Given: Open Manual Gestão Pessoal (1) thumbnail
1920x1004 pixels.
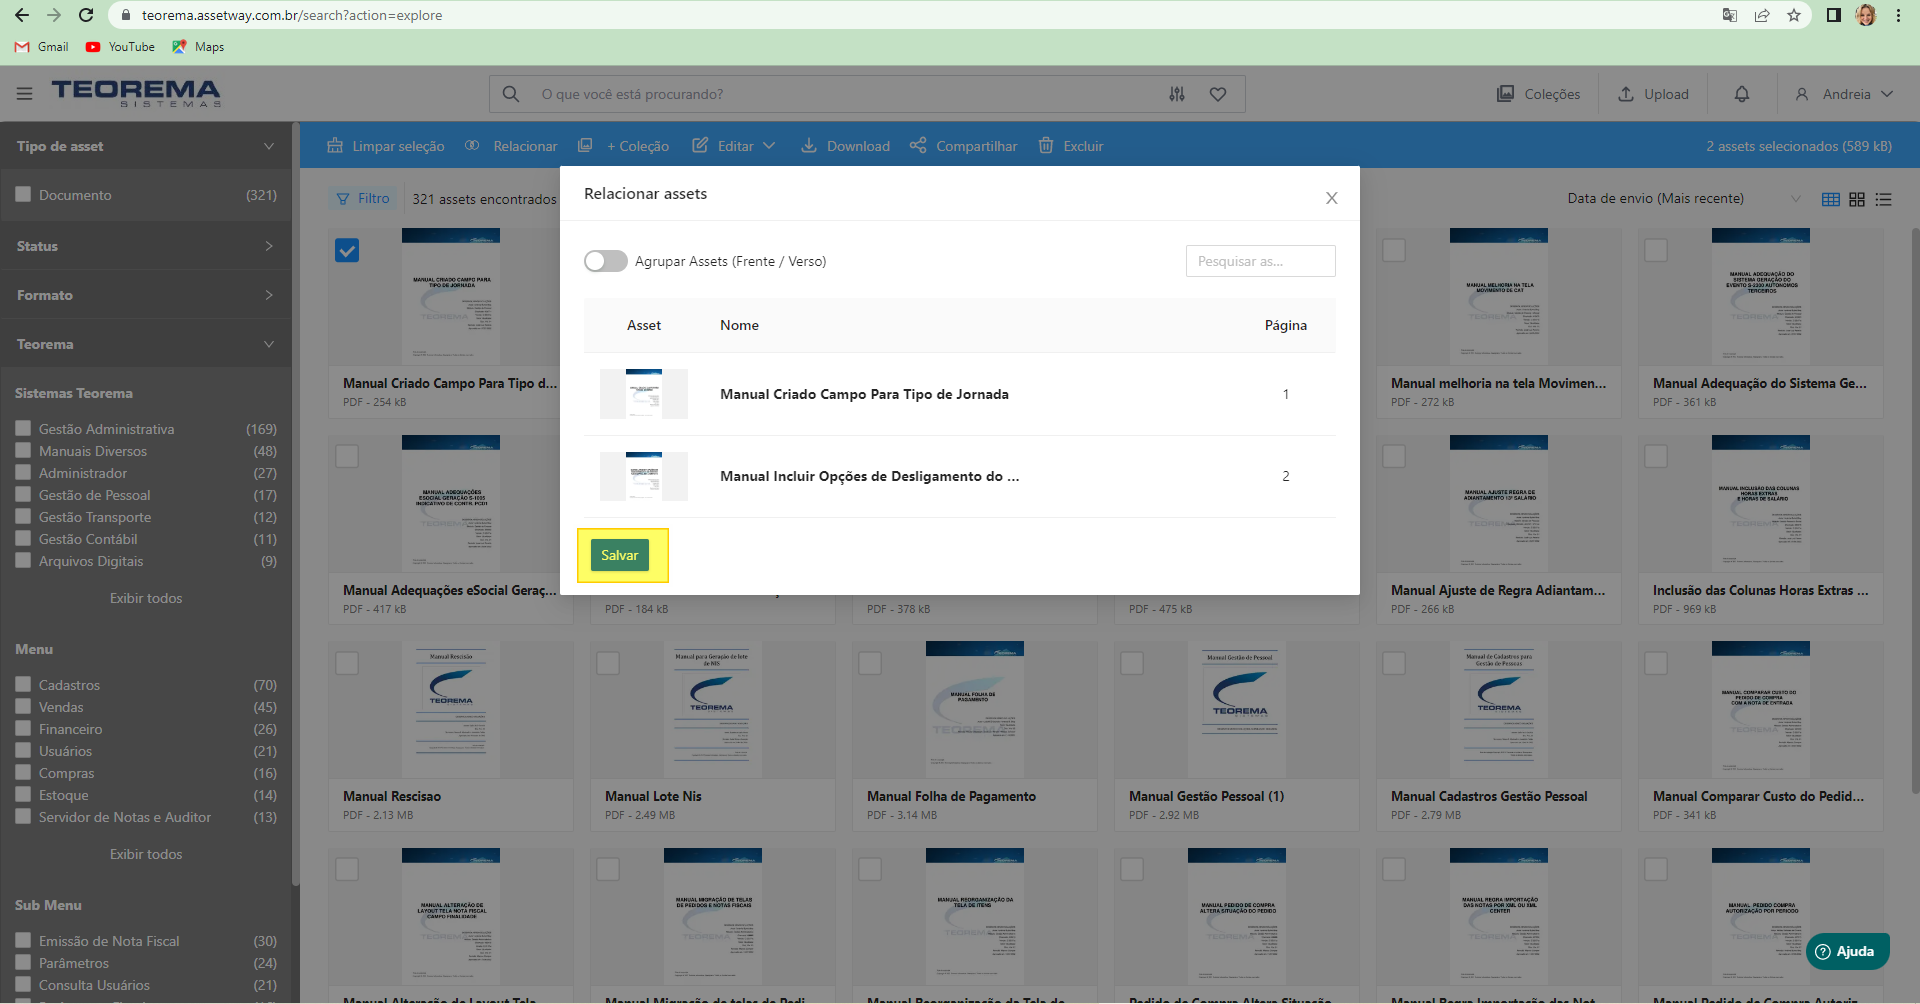Looking at the screenshot, I should click(1237, 710).
